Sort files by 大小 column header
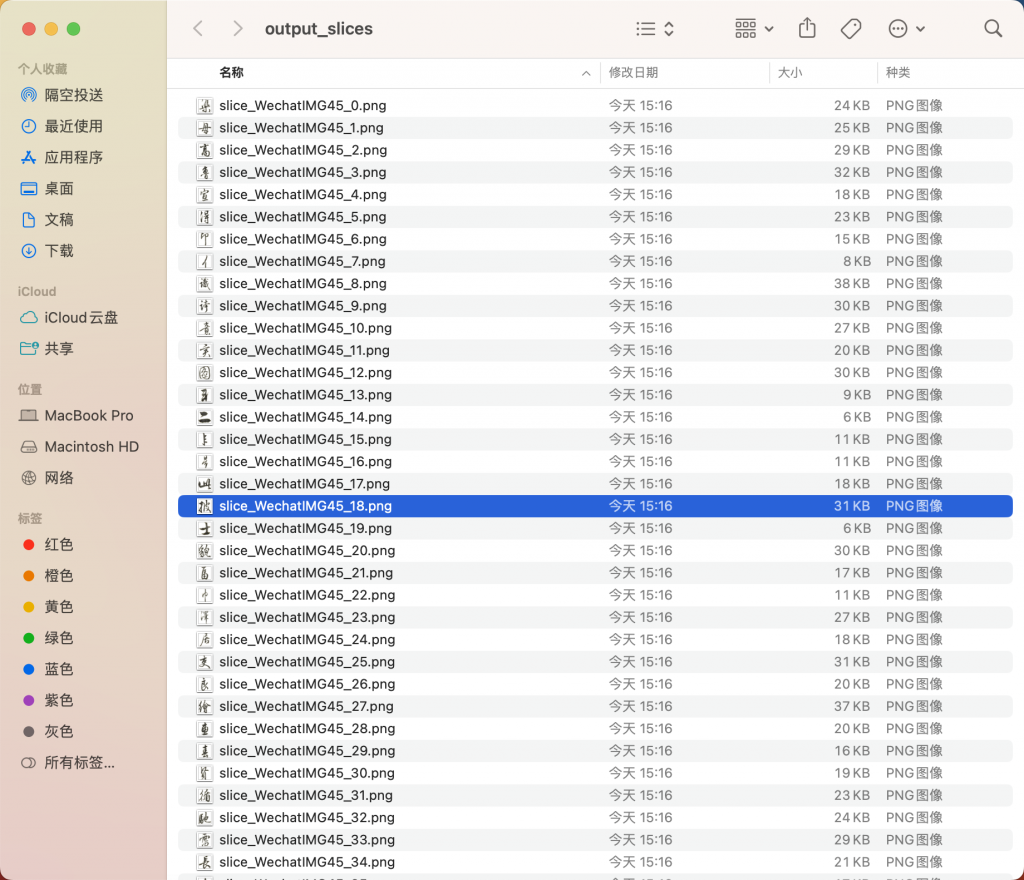The width and height of the screenshot is (1024, 880). 789,73
